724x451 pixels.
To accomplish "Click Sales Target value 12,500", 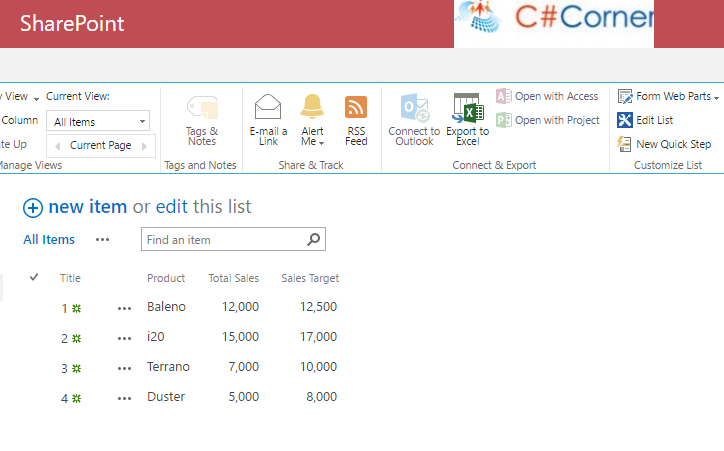I will pyautogui.click(x=318, y=307).
